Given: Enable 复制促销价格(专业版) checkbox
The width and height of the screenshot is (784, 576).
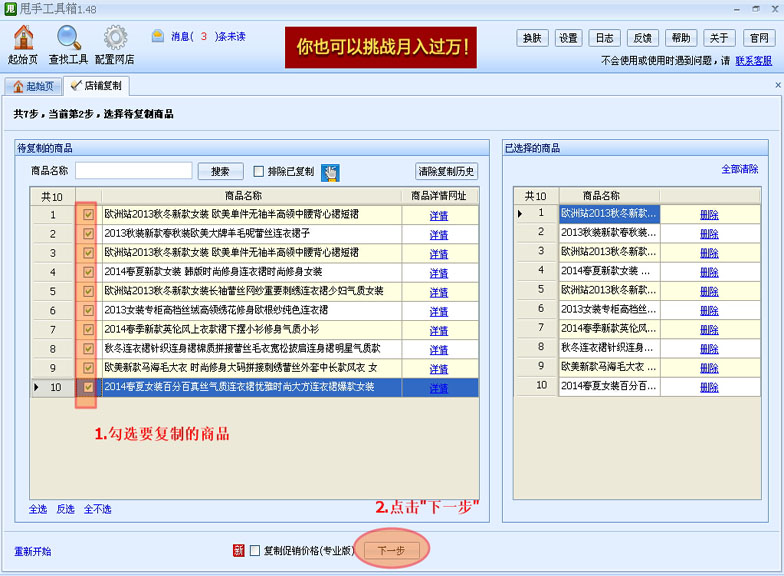Looking at the screenshot, I should [255, 550].
